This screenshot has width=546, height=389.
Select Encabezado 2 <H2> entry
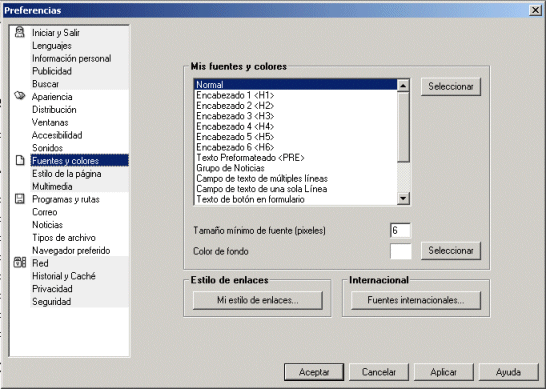296,106
